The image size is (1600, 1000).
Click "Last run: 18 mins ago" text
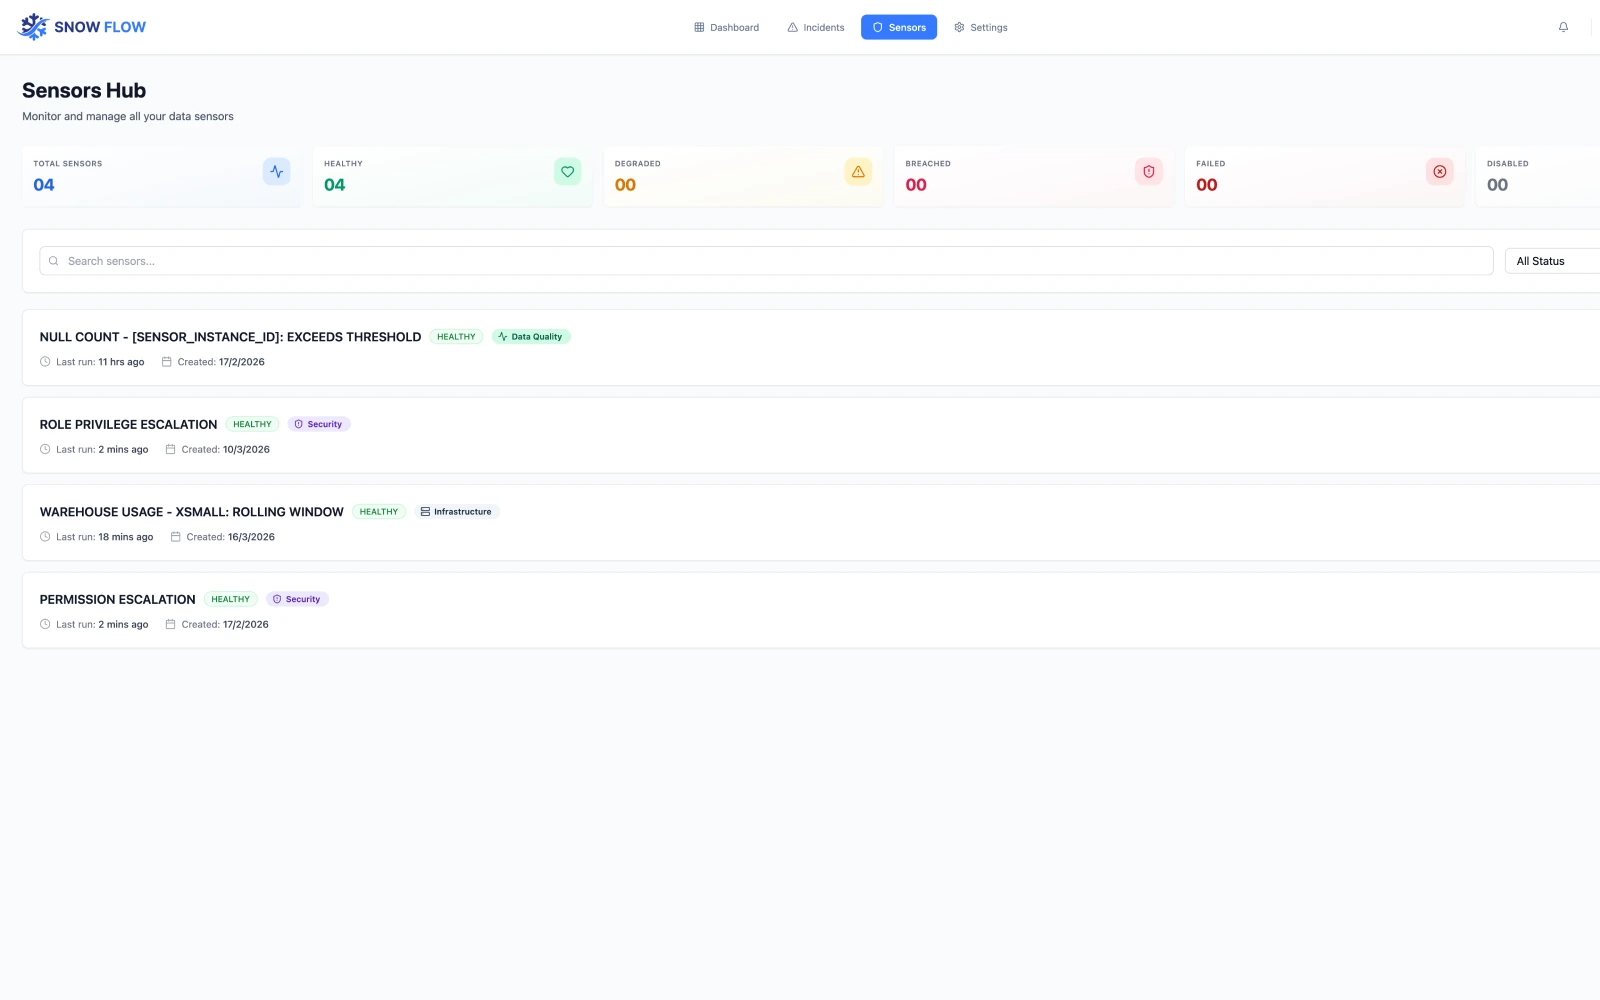point(105,537)
